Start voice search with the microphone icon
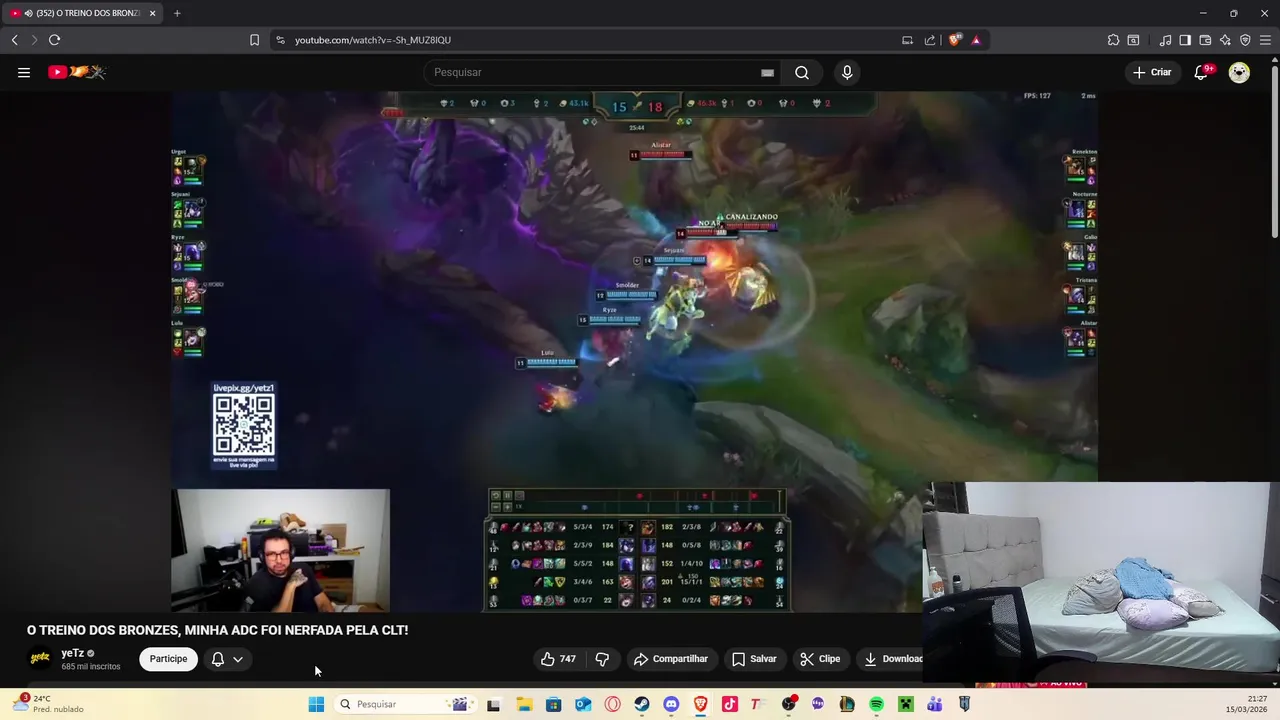The width and height of the screenshot is (1280, 720). click(847, 72)
